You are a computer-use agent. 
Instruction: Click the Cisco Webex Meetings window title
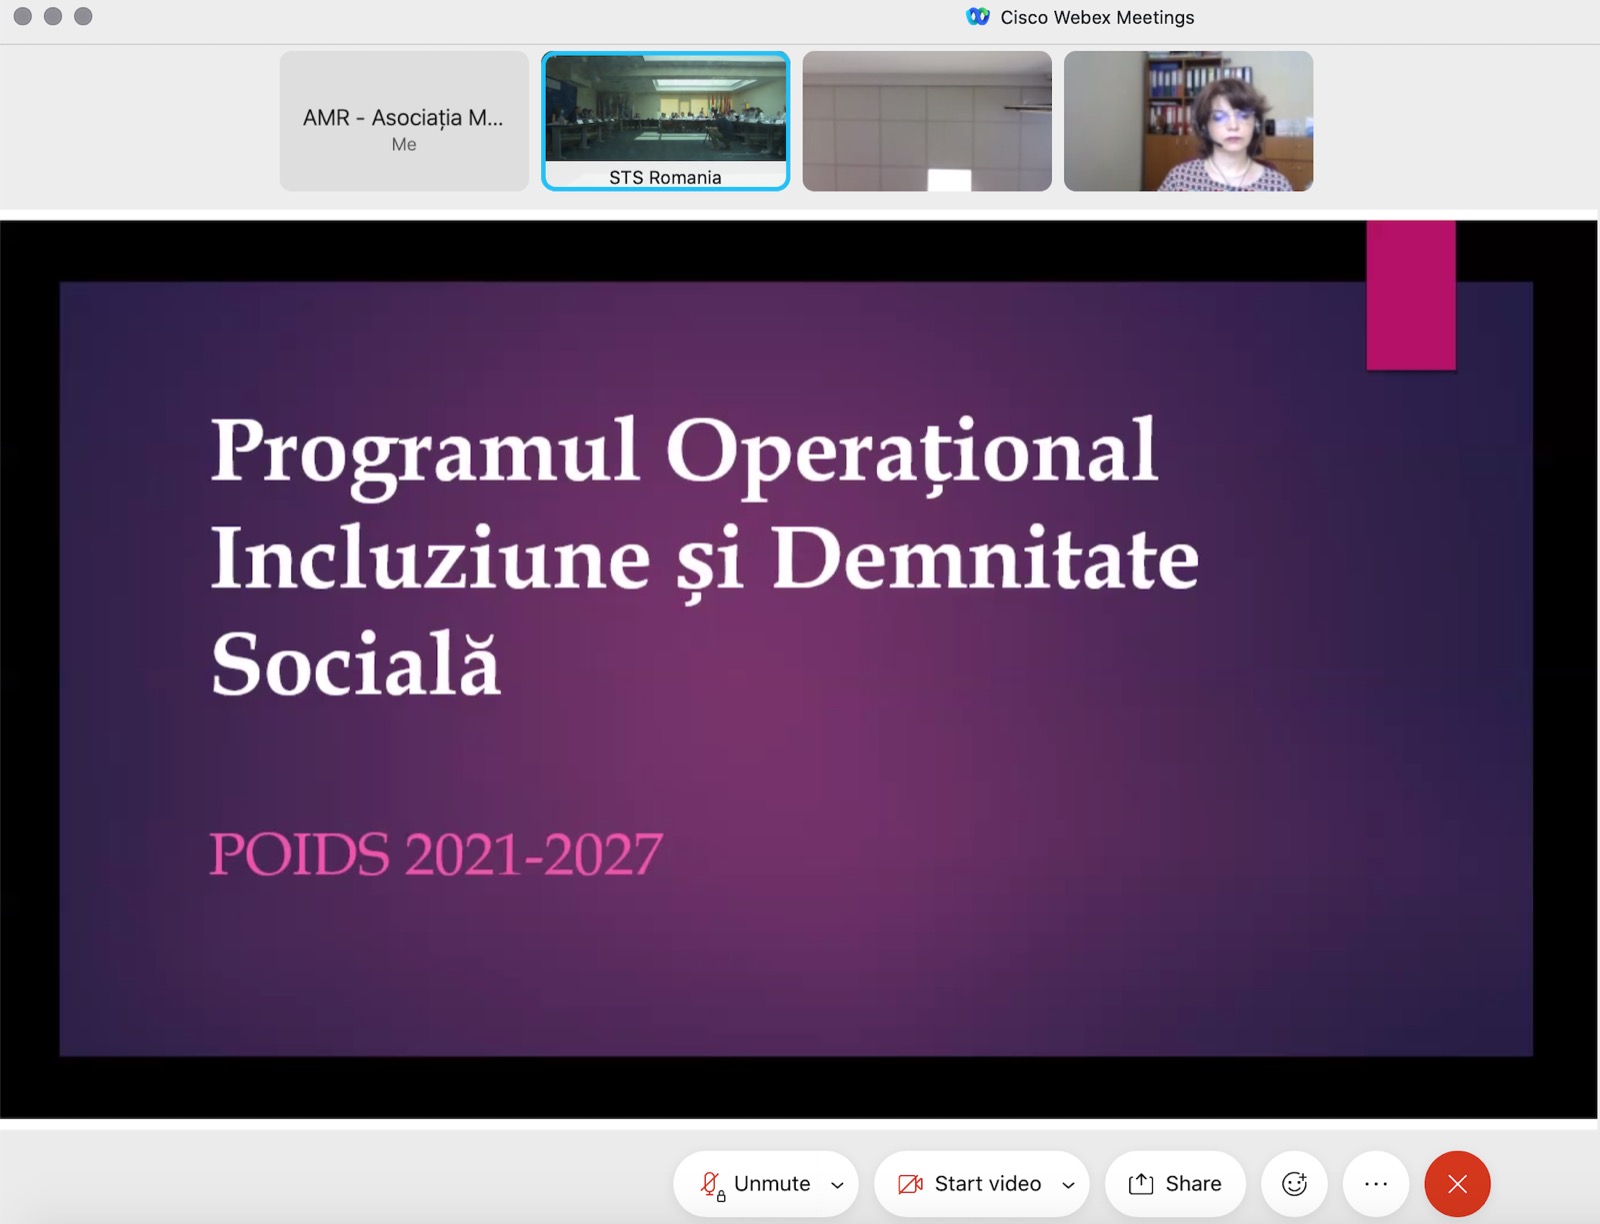click(1097, 17)
